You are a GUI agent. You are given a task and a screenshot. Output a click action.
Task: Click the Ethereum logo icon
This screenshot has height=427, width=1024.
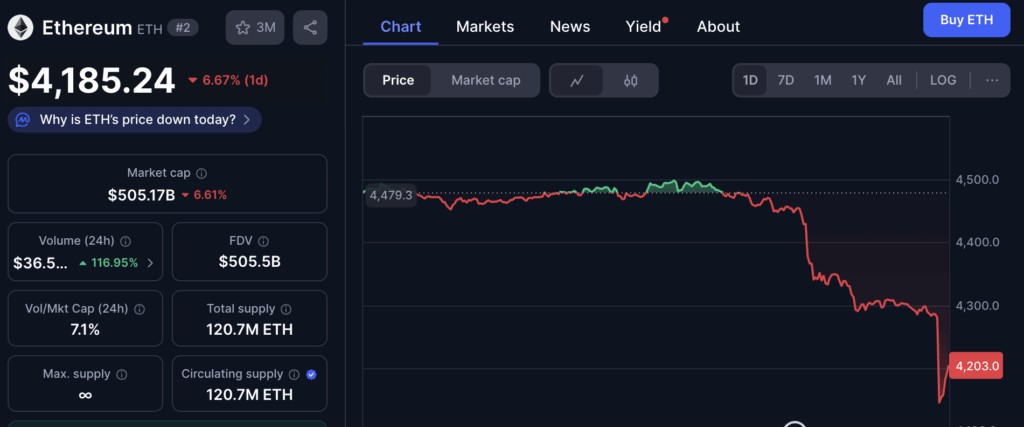point(22,27)
